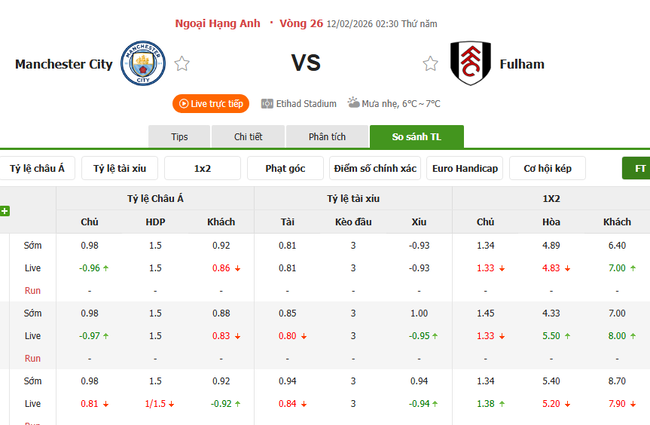Click the weather cloud icon

(355, 103)
